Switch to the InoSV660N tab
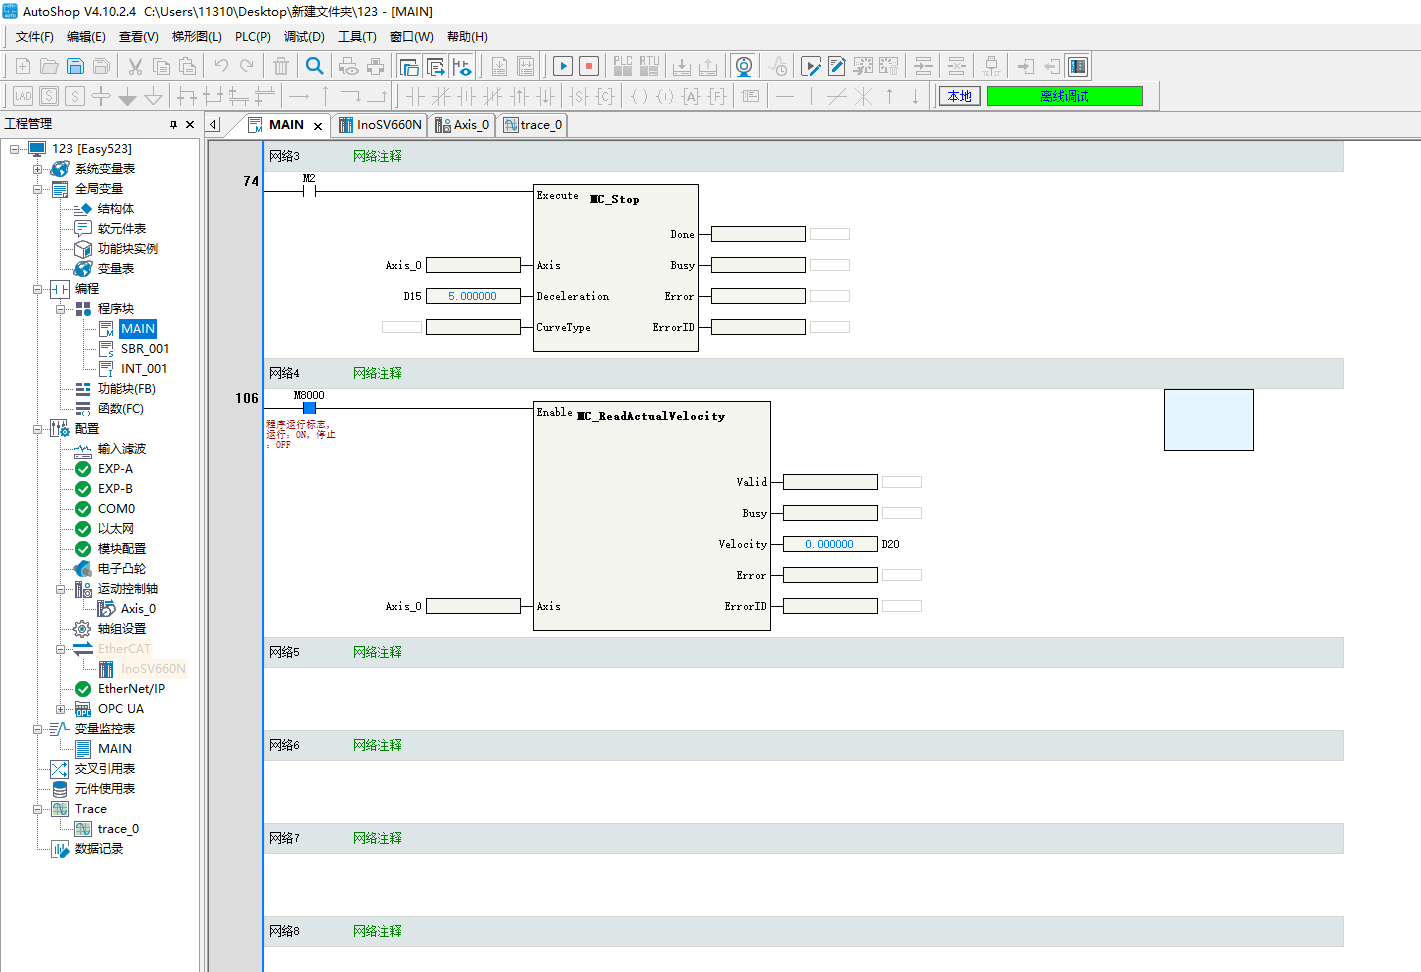The image size is (1421, 972). [380, 125]
